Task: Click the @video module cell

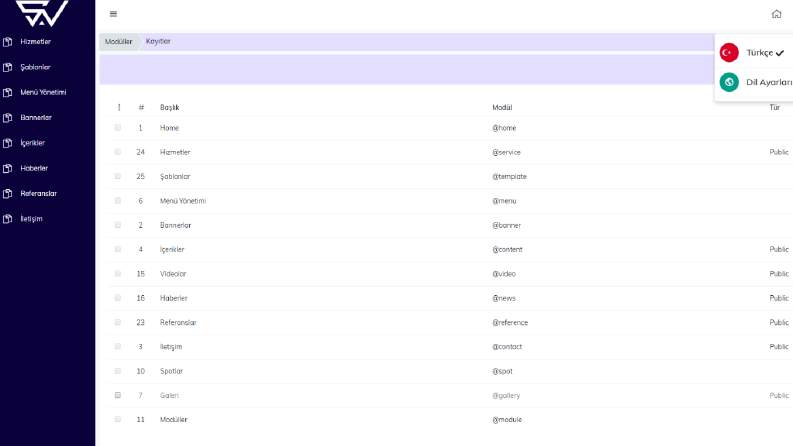Action: (x=504, y=274)
